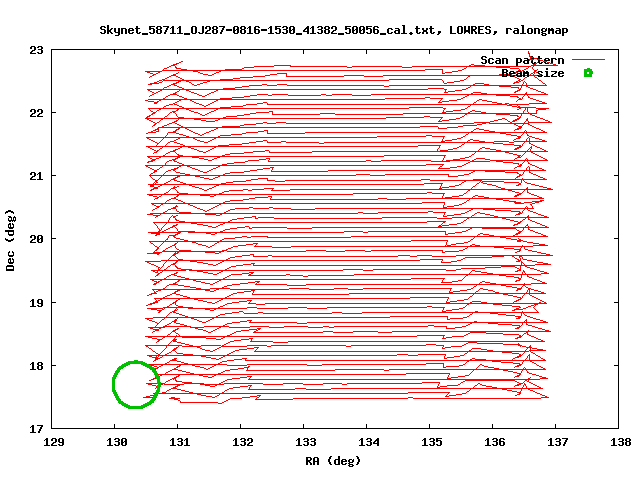Click x-axis tick label 138
The height and width of the screenshot is (480, 640).
[620, 442]
